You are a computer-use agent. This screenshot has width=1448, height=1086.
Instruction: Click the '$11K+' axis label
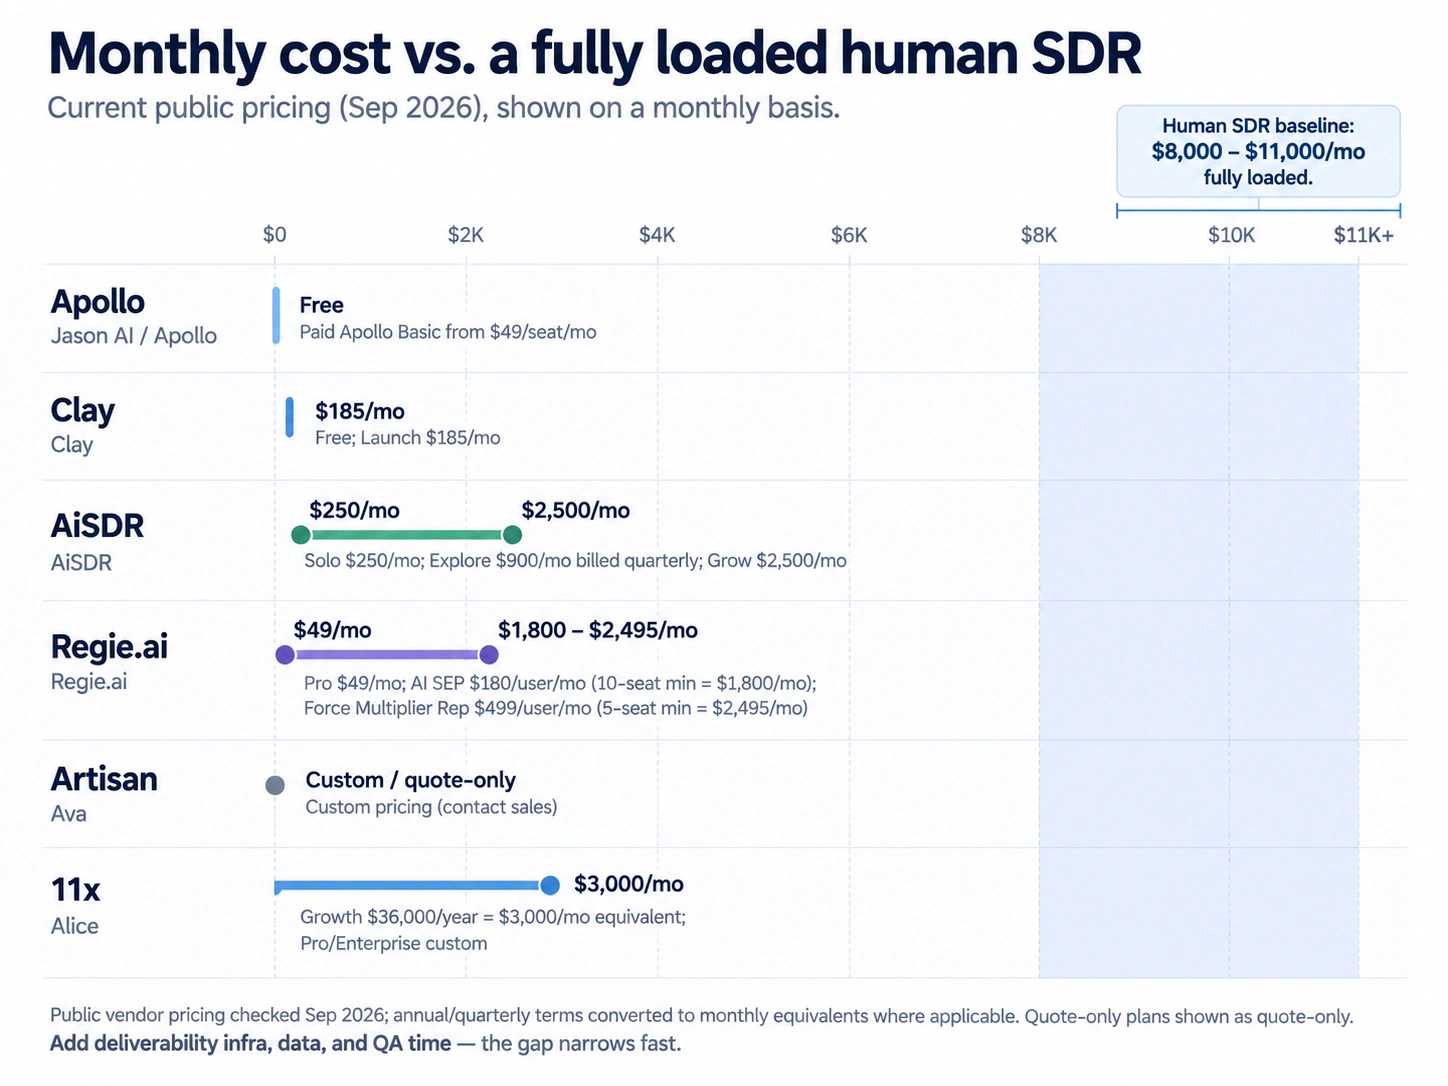1363,235
